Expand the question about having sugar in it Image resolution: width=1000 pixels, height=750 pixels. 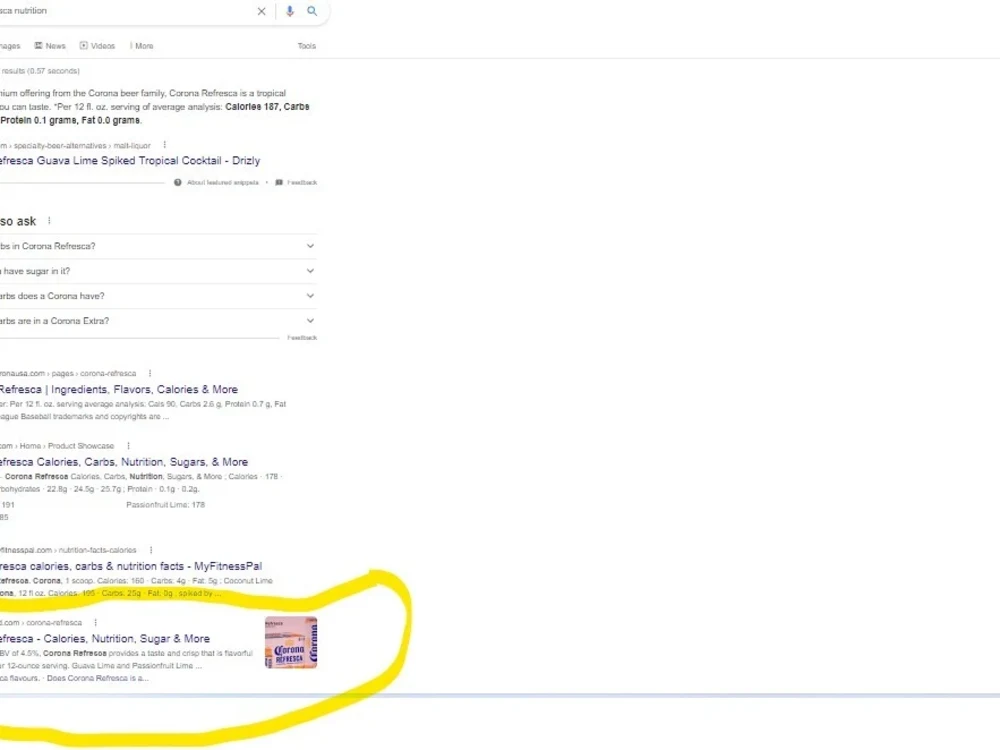pos(158,271)
